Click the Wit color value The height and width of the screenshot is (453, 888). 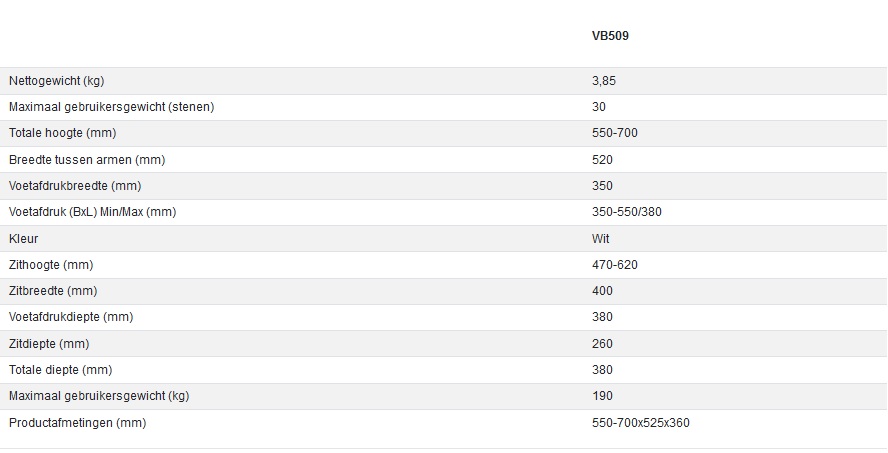pyautogui.click(x=601, y=239)
